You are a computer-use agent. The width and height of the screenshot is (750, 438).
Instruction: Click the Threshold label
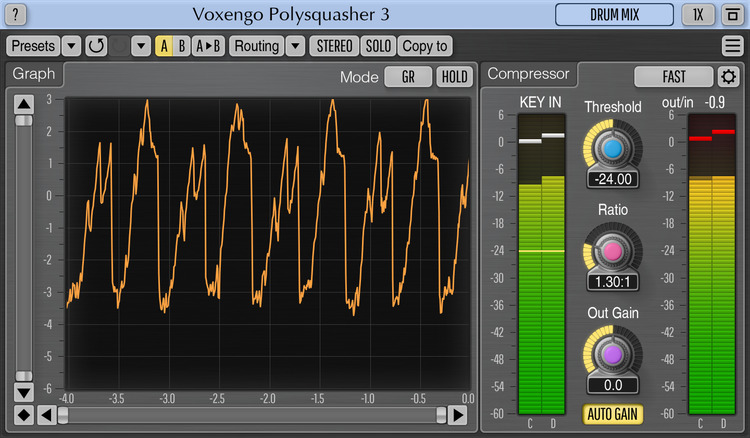click(x=613, y=107)
